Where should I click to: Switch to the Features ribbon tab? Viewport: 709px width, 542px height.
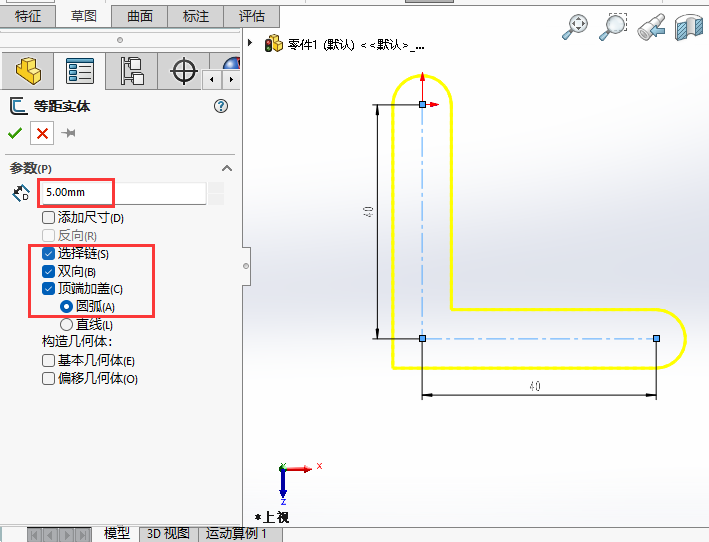click(x=28, y=16)
